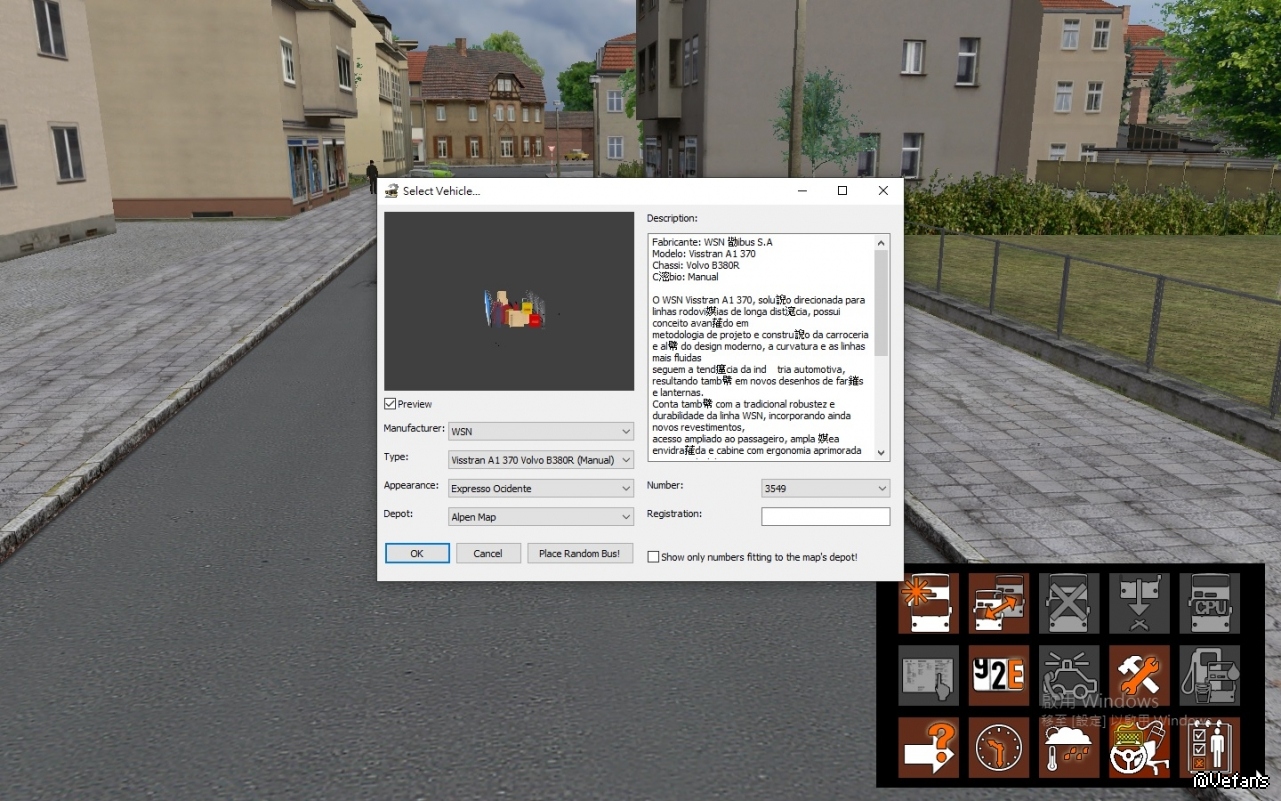Click the 'Registration:' label
1281x801 pixels.
[674, 513]
